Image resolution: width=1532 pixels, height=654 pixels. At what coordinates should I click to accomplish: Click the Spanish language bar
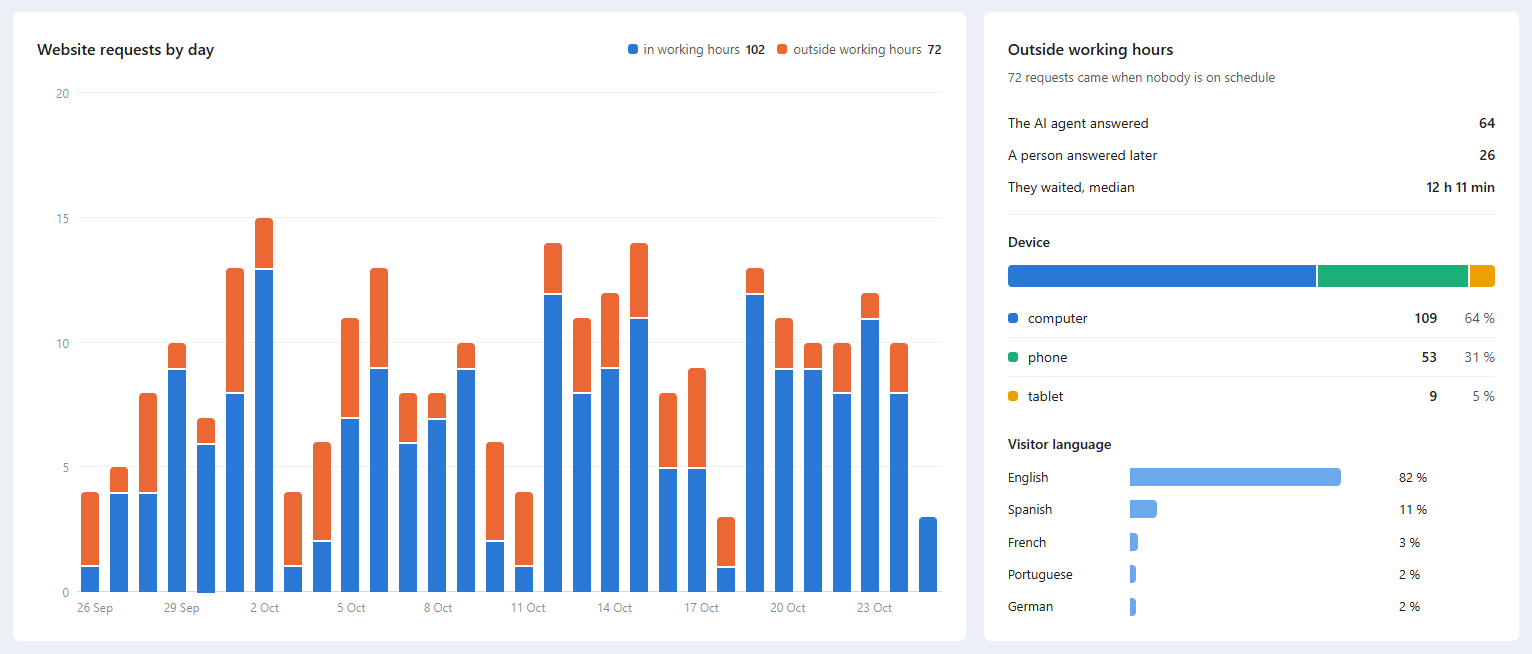pos(1143,509)
